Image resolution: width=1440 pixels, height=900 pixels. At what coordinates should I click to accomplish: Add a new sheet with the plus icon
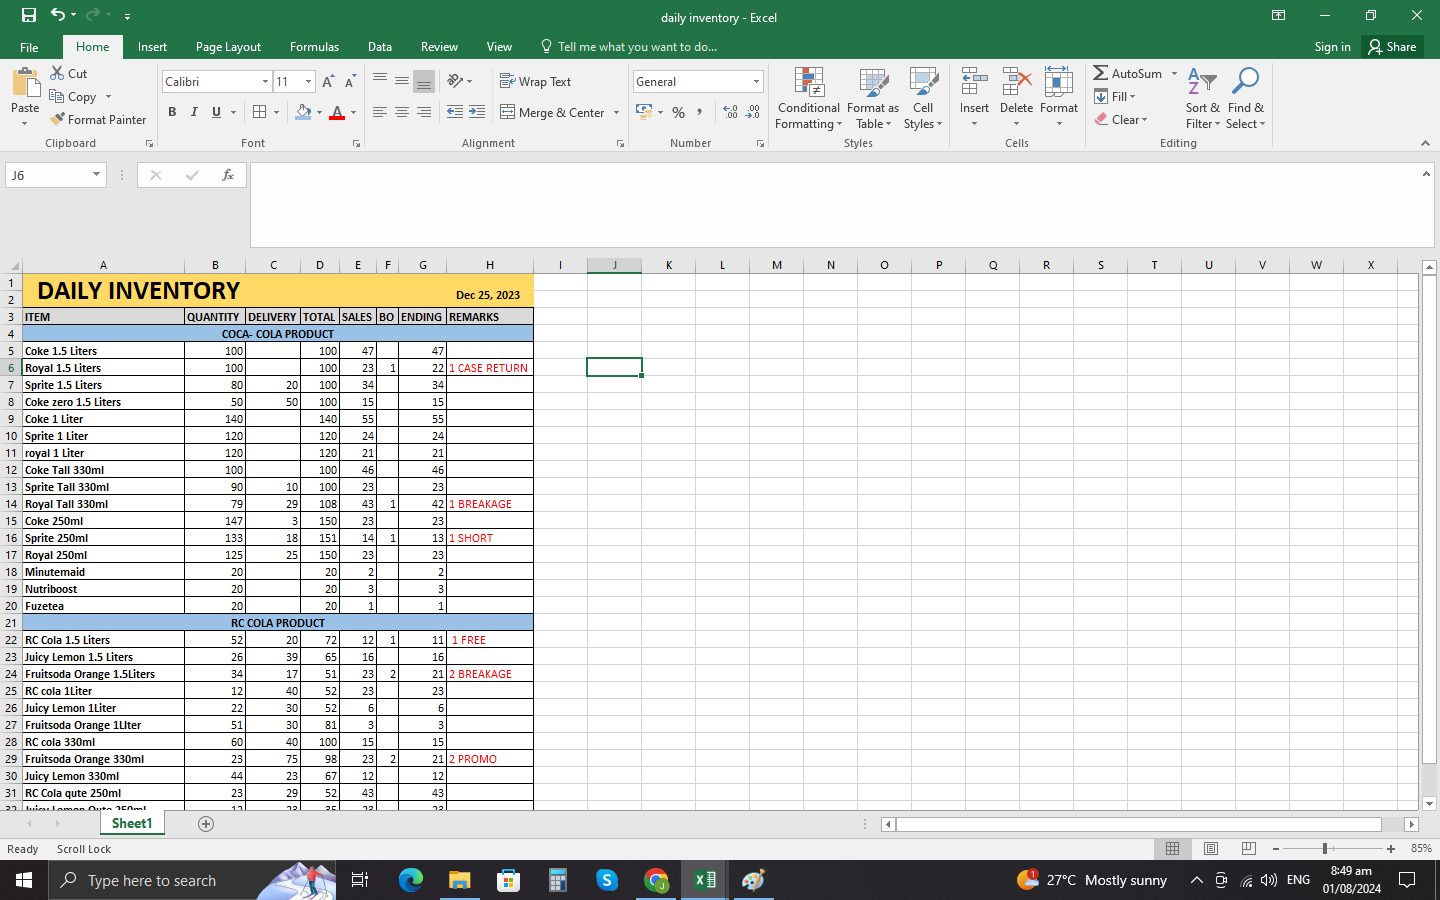tap(206, 824)
